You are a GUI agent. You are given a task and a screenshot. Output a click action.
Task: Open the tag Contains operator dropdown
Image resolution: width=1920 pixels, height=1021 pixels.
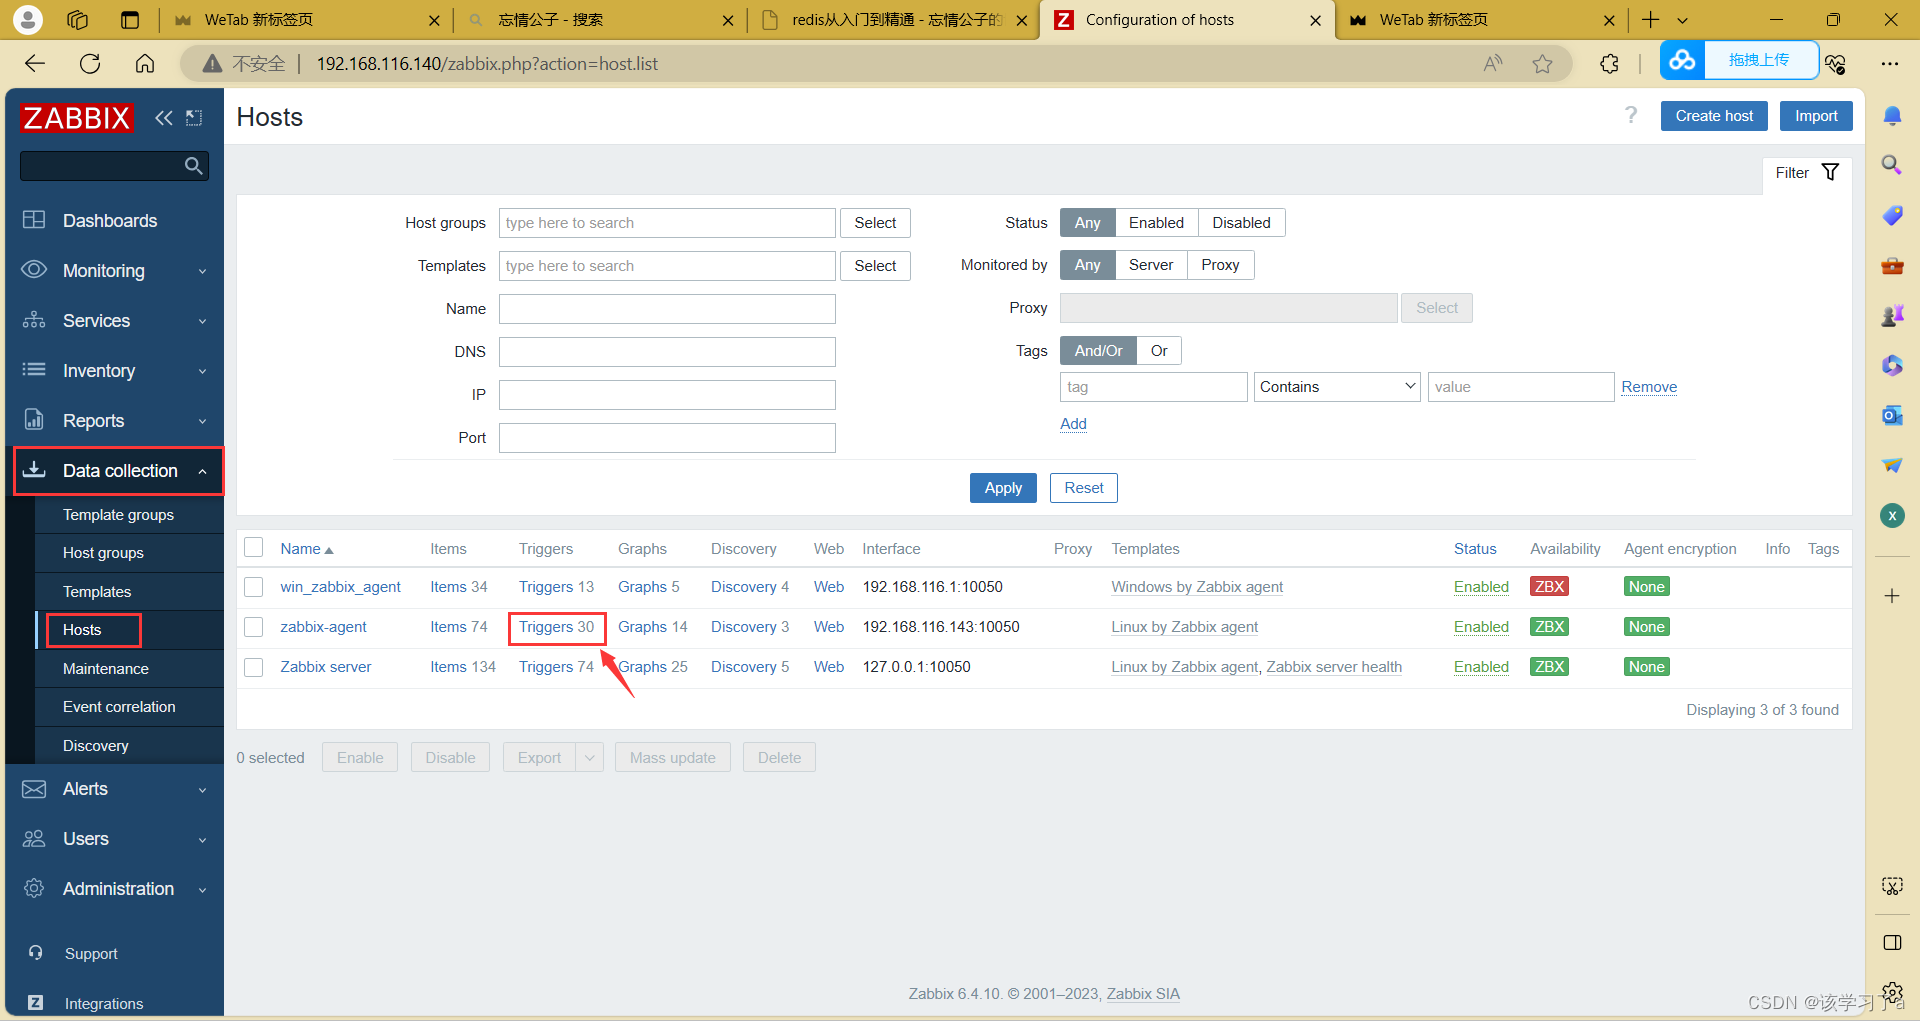click(x=1337, y=387)
